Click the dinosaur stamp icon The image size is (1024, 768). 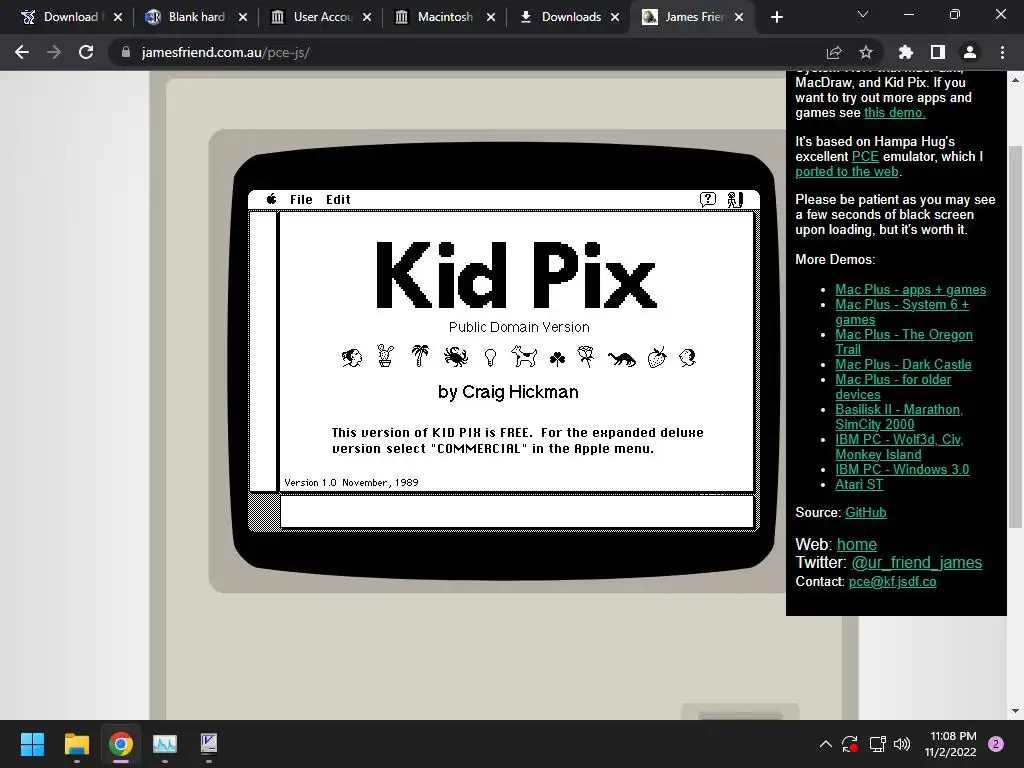tap(621, 359)
